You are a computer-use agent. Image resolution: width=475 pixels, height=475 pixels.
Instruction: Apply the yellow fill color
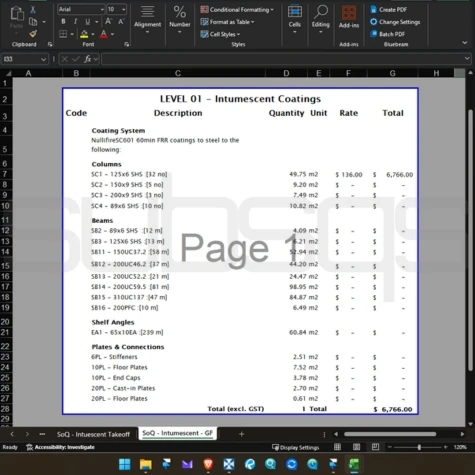click(x=84, y=34)
